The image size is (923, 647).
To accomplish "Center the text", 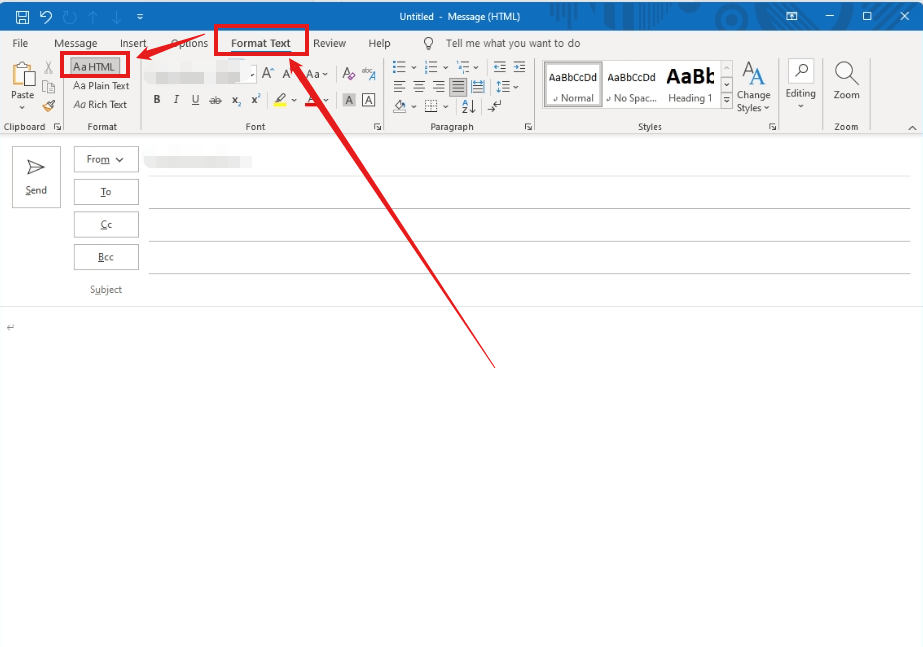I will [x=419, y=87].
